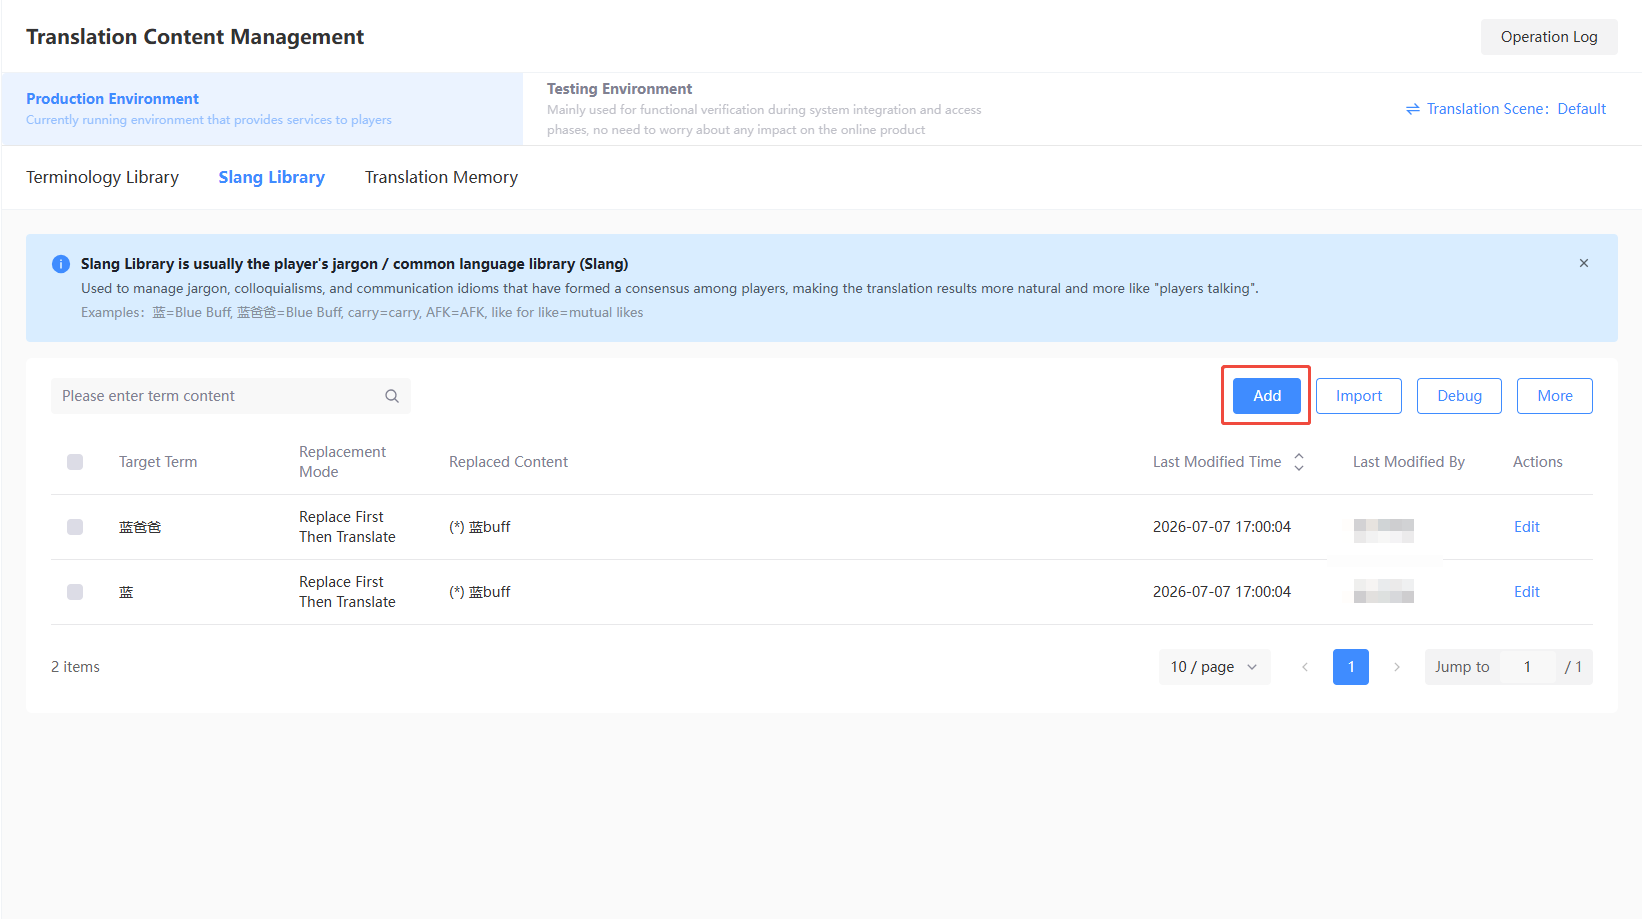This screenshot has height=919, width=1642.
Task: Click the Last Modified By header
Action: tap(1408, 462)
